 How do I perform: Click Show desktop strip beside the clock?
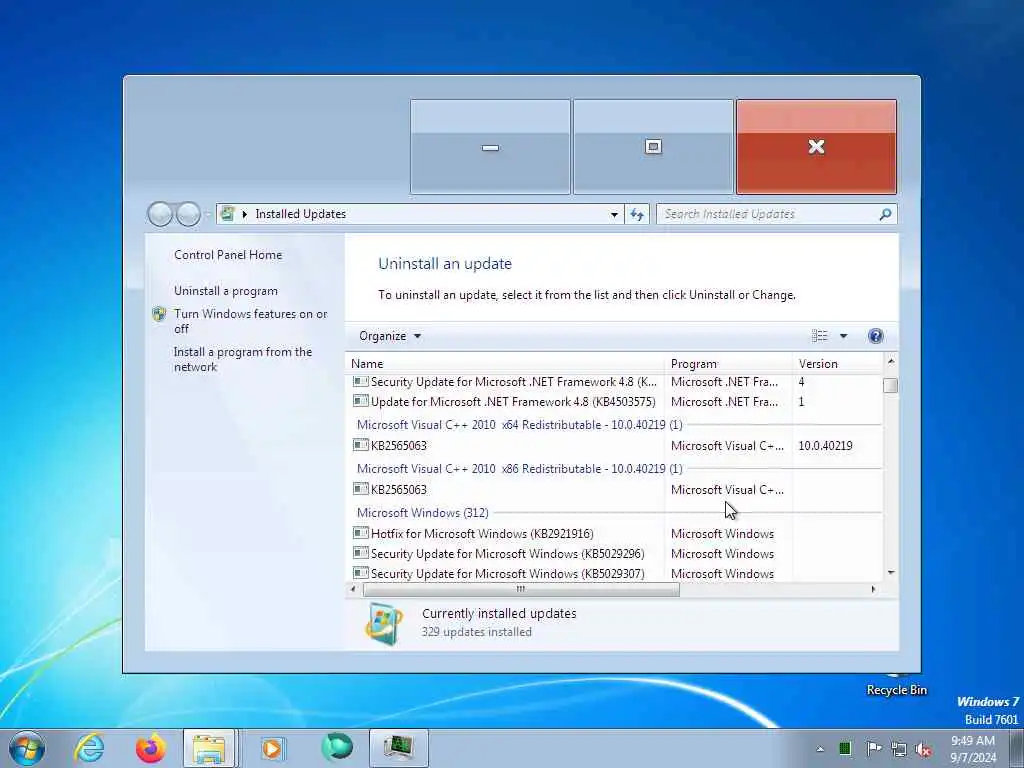pos(1016,748)
